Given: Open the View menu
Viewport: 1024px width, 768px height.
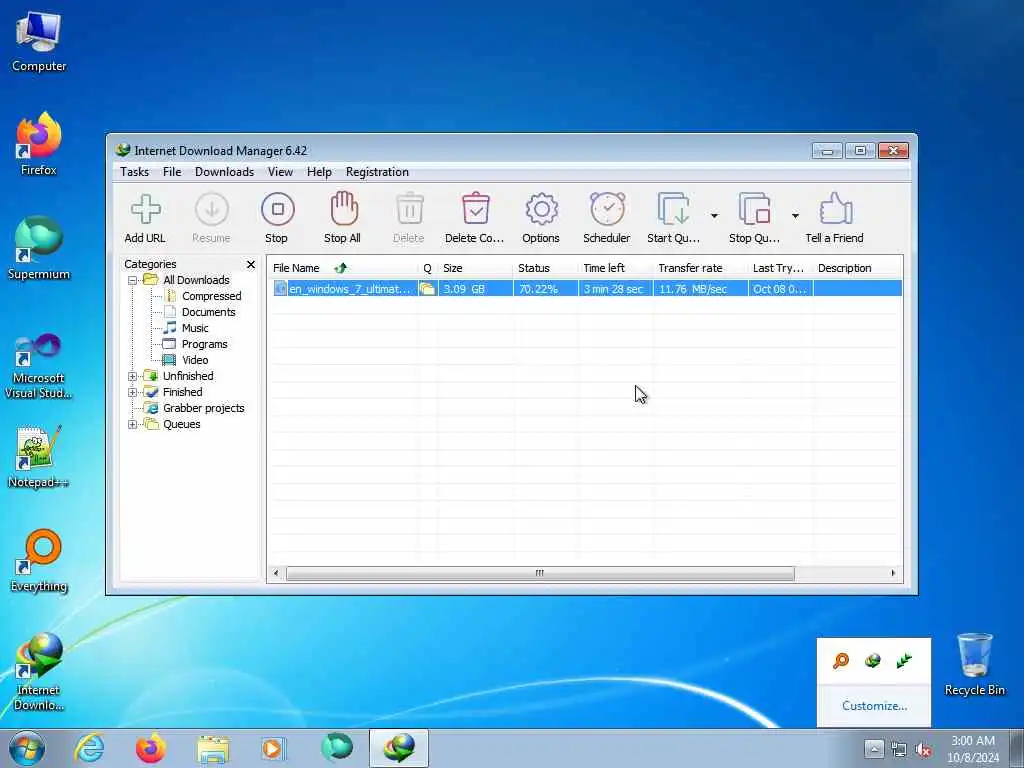Looking at the screenshot, I should pyautogui.click(x=280, y=172).
